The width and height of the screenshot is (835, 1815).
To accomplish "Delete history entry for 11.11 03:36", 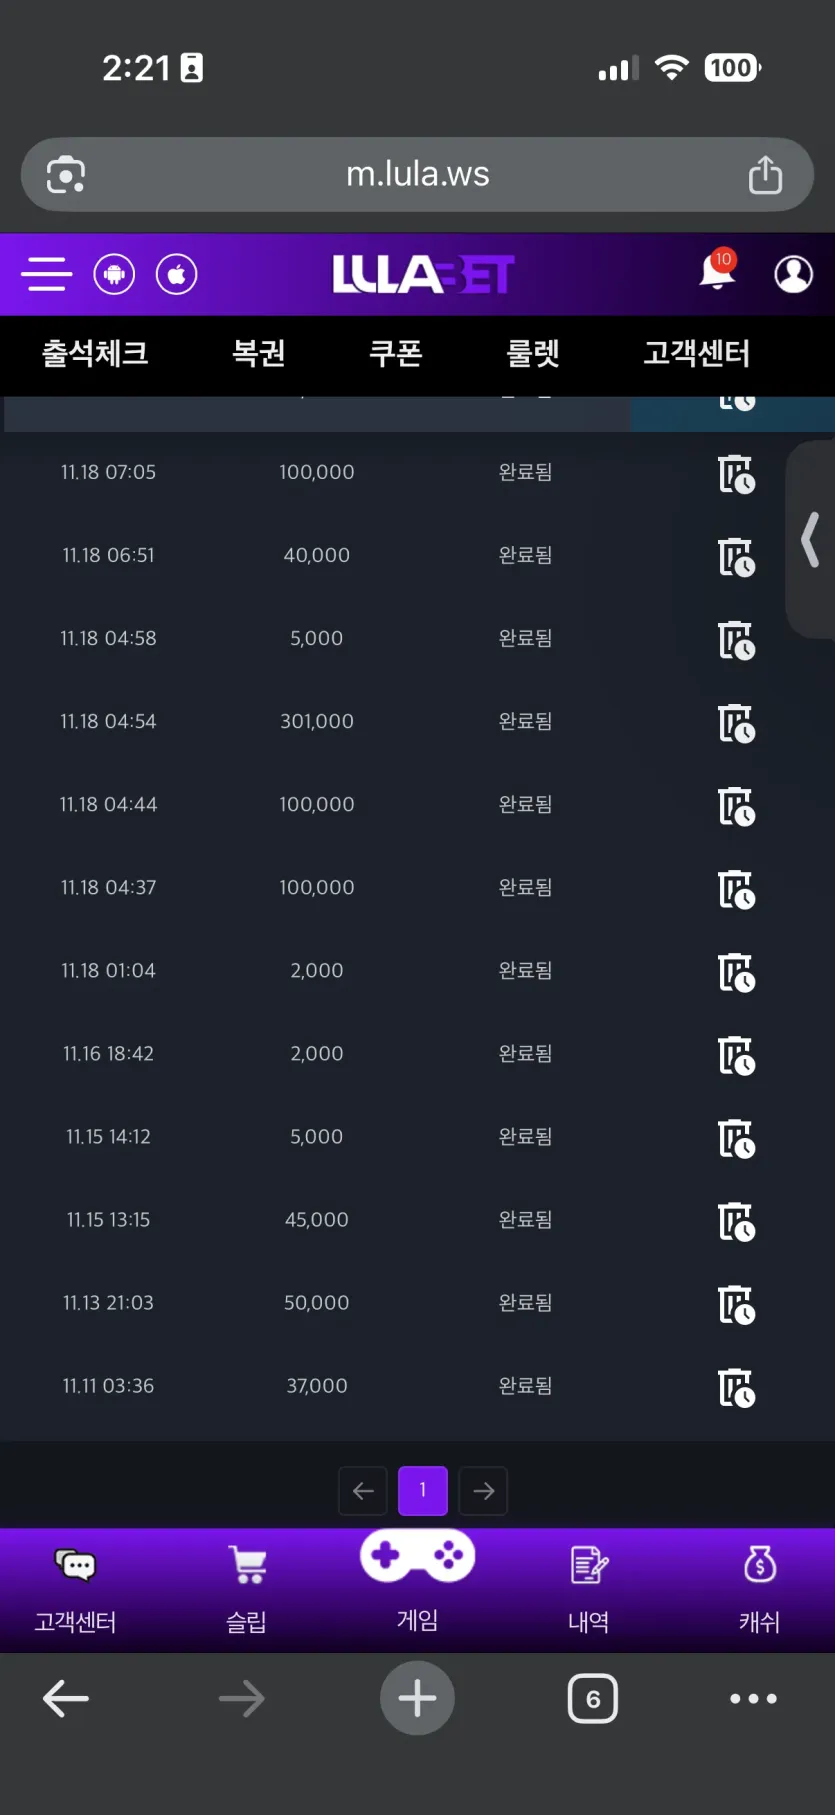I will [736, 1387].
